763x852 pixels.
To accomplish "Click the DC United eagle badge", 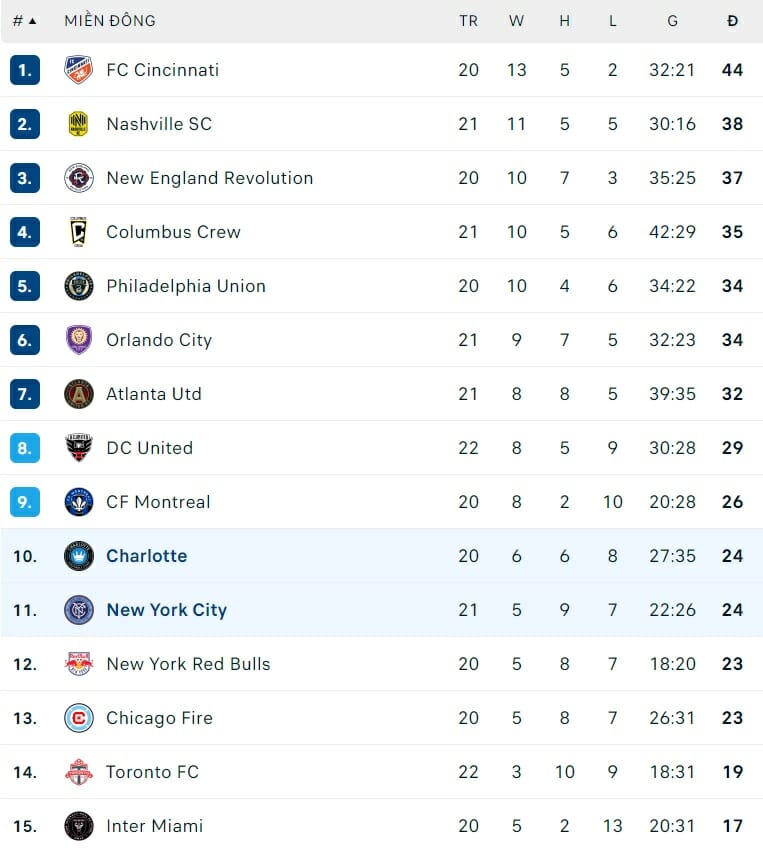I will coord(79,448).
